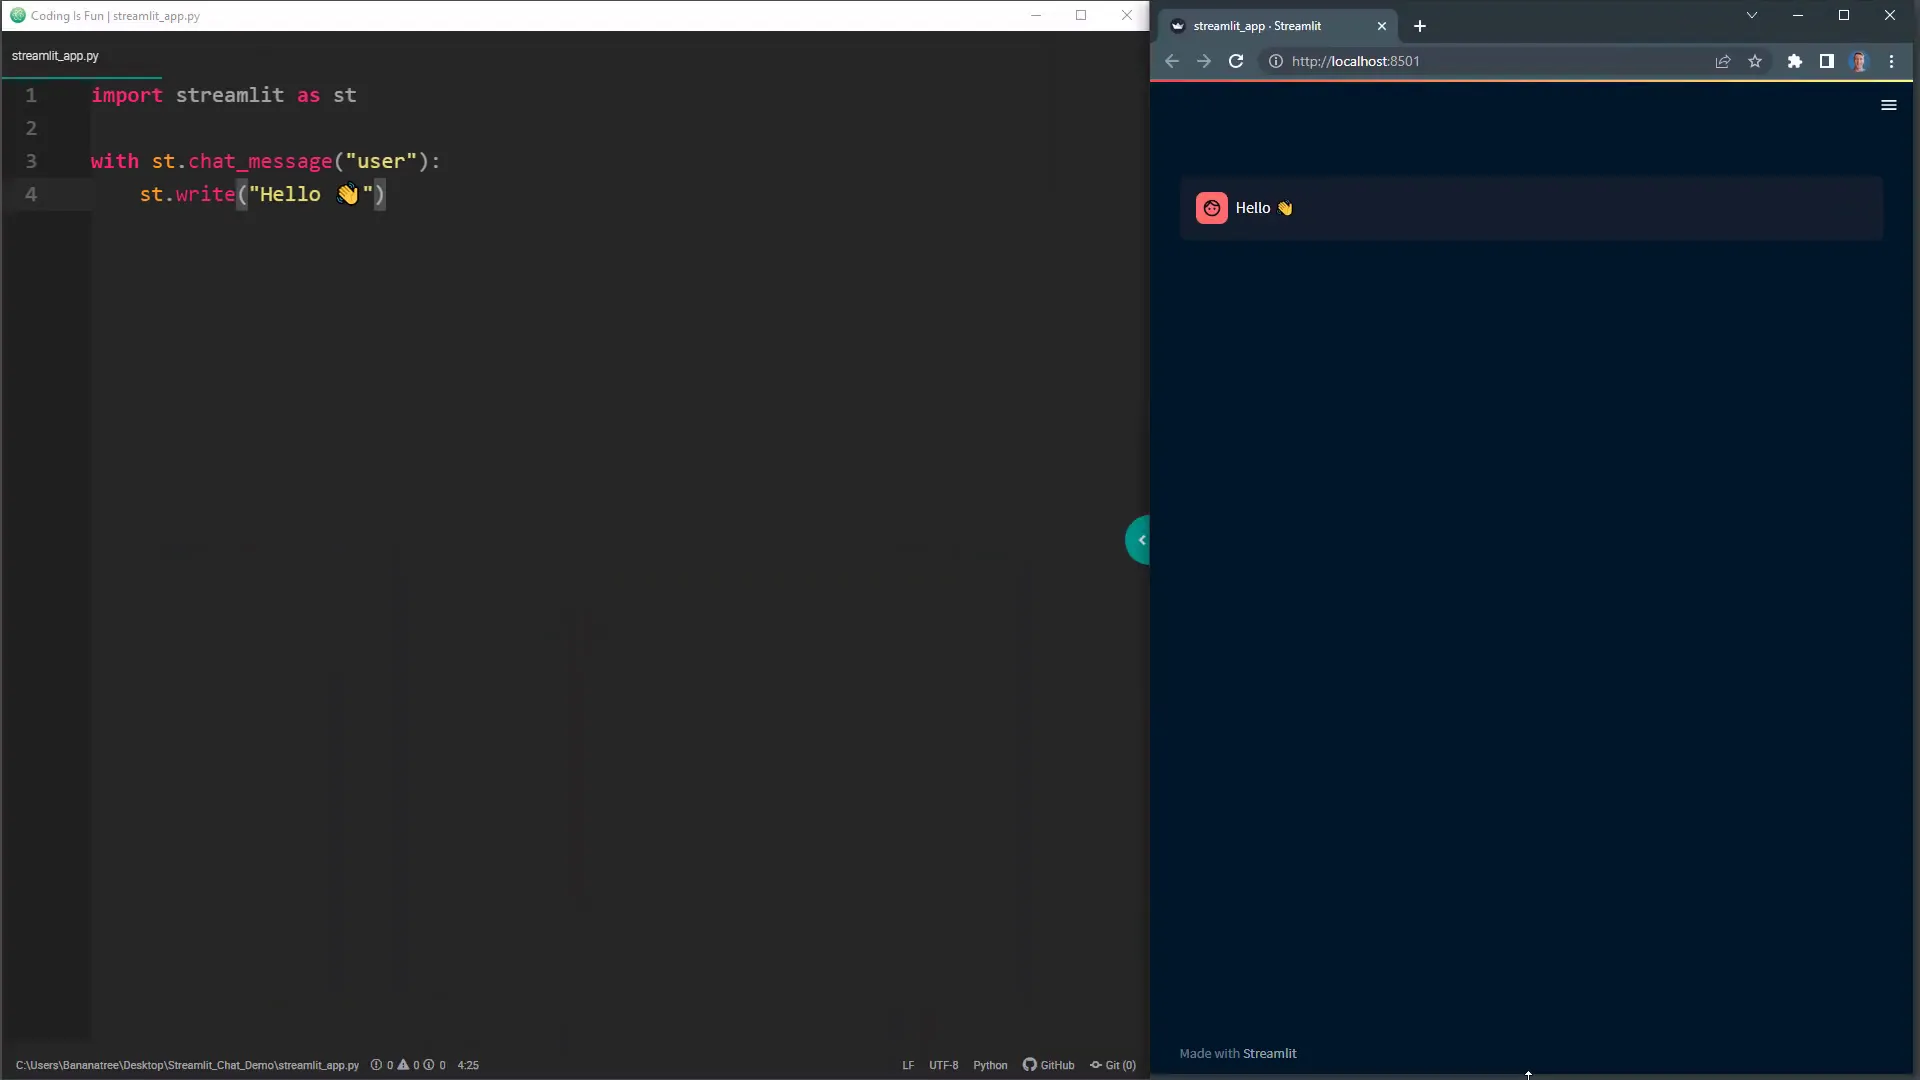Screen dimensions: 1920x1080
Task: Click the browser extensions puzzle icon
Action: [1794, 61]
